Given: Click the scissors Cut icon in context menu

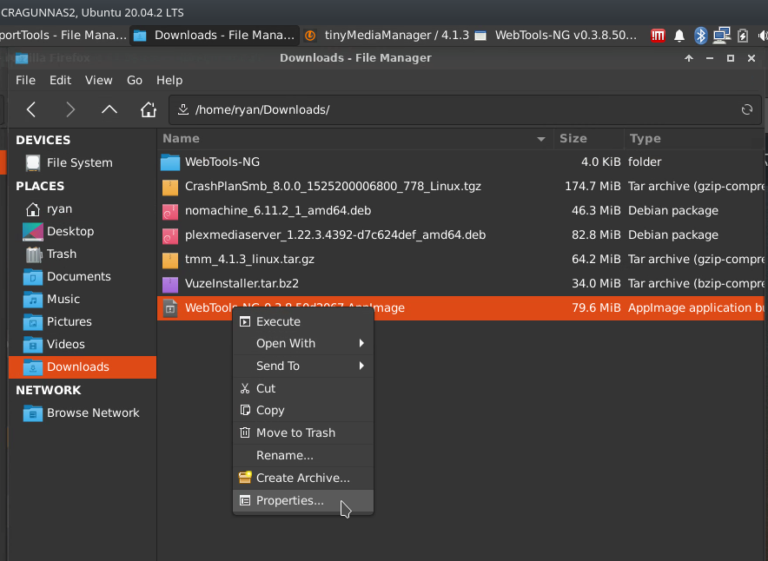Looking at the screenshot, I should point(245,389).
